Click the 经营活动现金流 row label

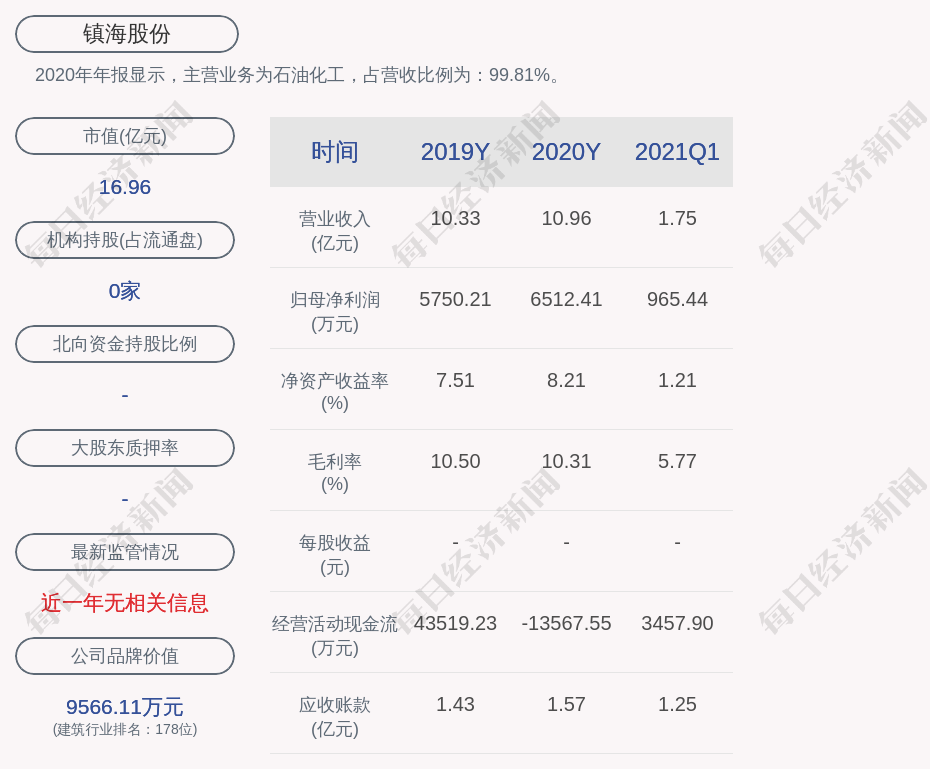point(335,624)
